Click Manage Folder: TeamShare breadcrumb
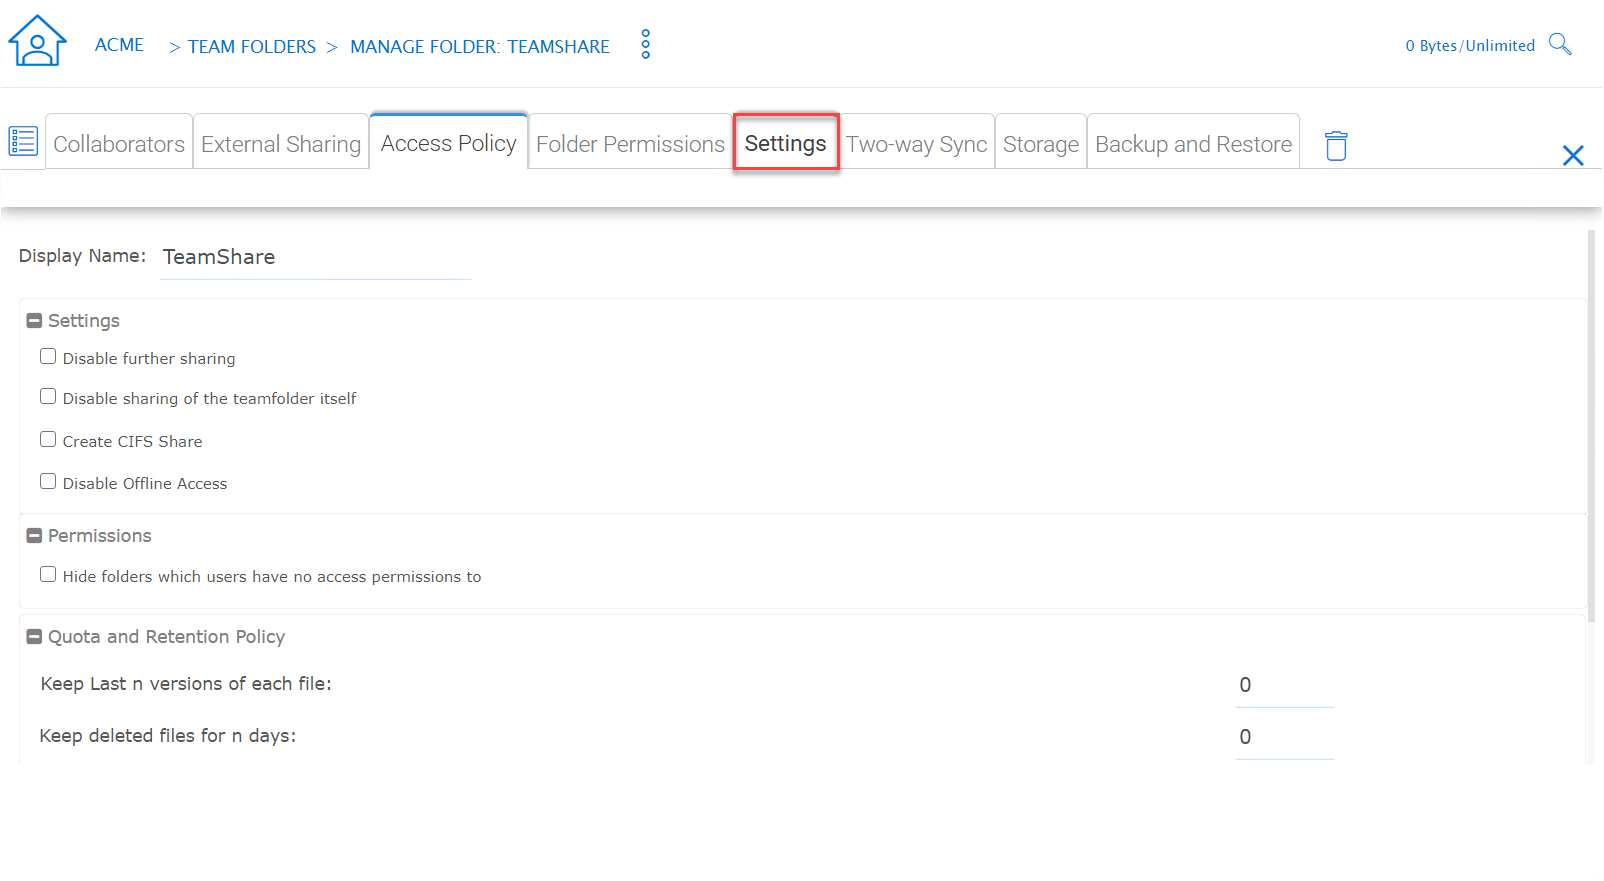Image resolution: width=1604 pixels, height=881 pixels. [480, 47]
